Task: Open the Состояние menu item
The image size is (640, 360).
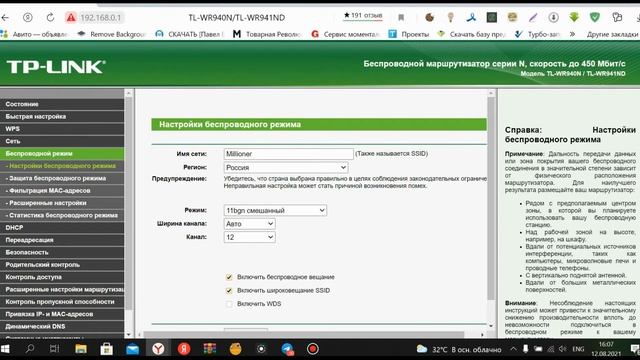Action: (62, 104)
